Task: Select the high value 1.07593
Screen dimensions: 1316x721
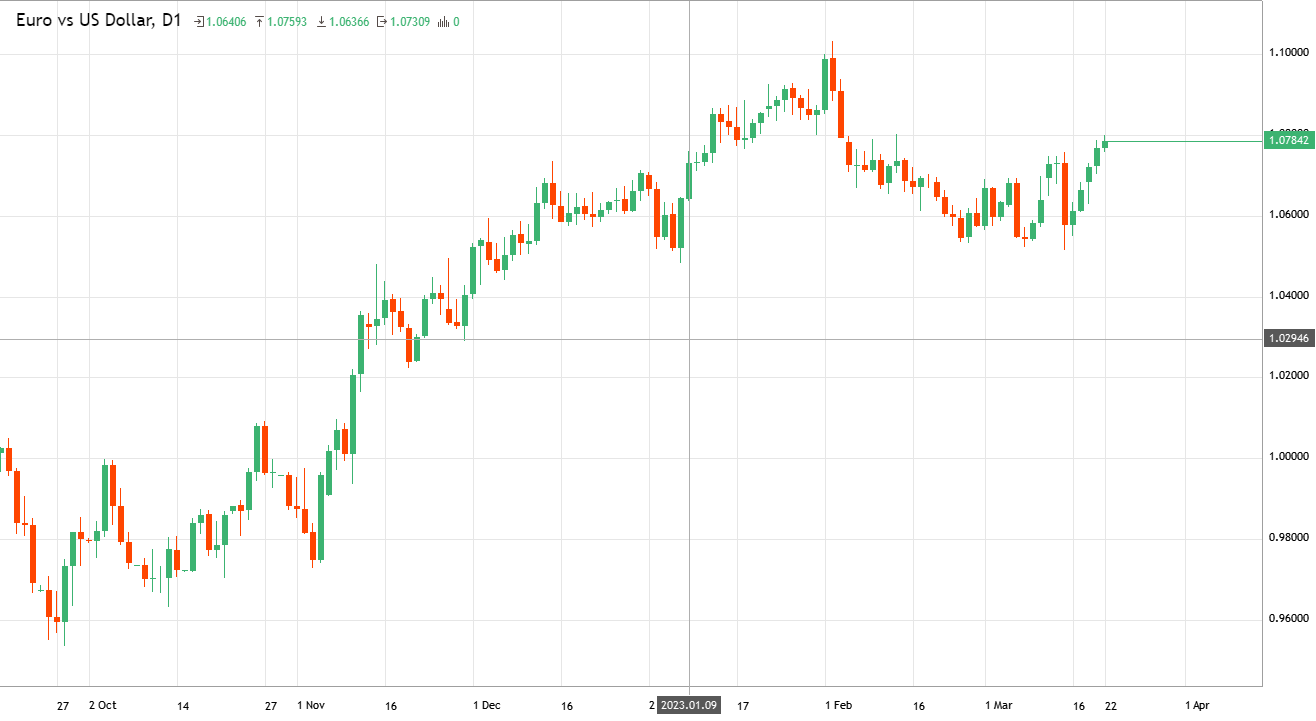Action: 287,21
